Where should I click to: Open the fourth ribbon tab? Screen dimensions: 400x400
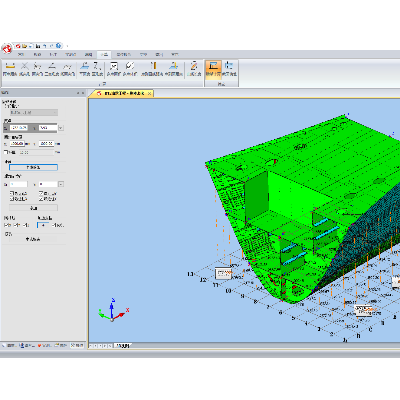tap(71, 54)
